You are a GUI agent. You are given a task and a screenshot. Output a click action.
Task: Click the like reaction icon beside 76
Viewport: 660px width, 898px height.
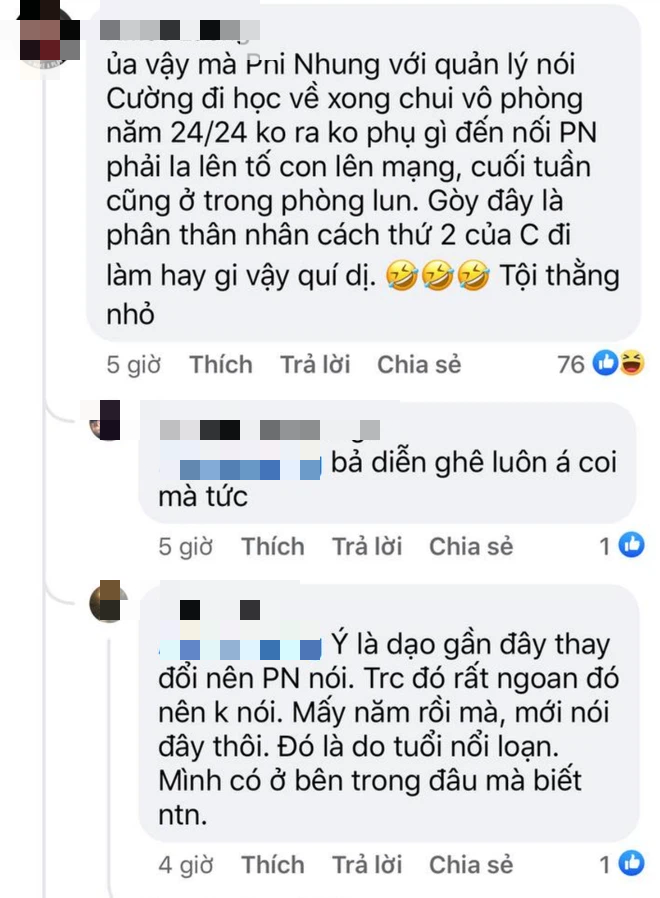click(605, 363)
